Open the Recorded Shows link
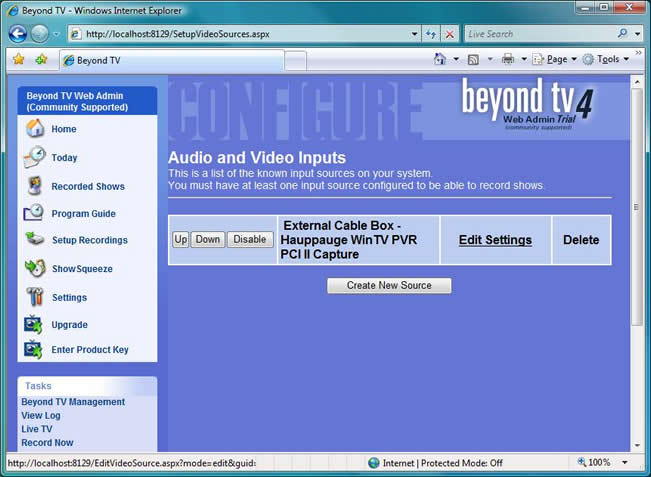 88,186
